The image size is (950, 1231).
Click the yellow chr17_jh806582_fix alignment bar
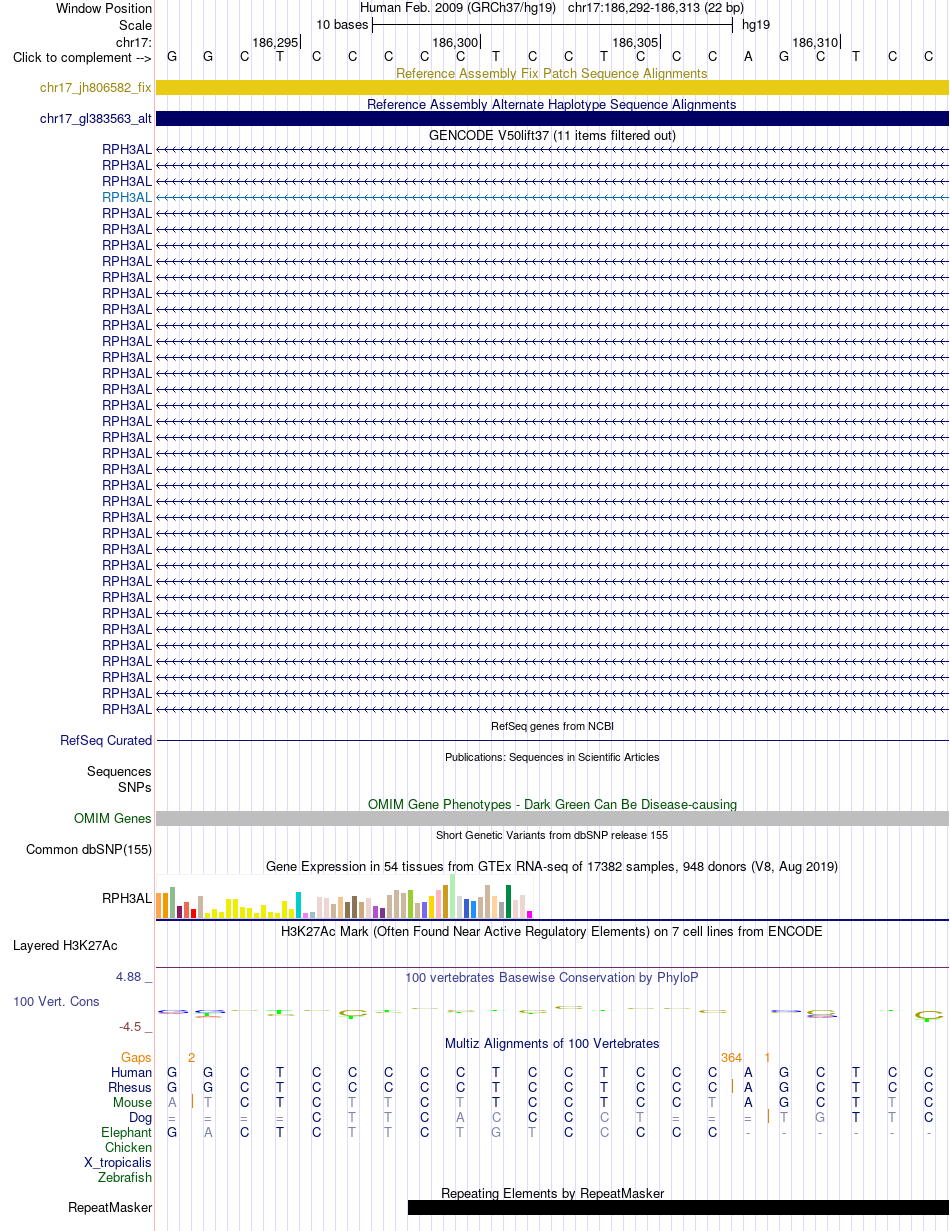pyautogui.click(x=552, y=88)
